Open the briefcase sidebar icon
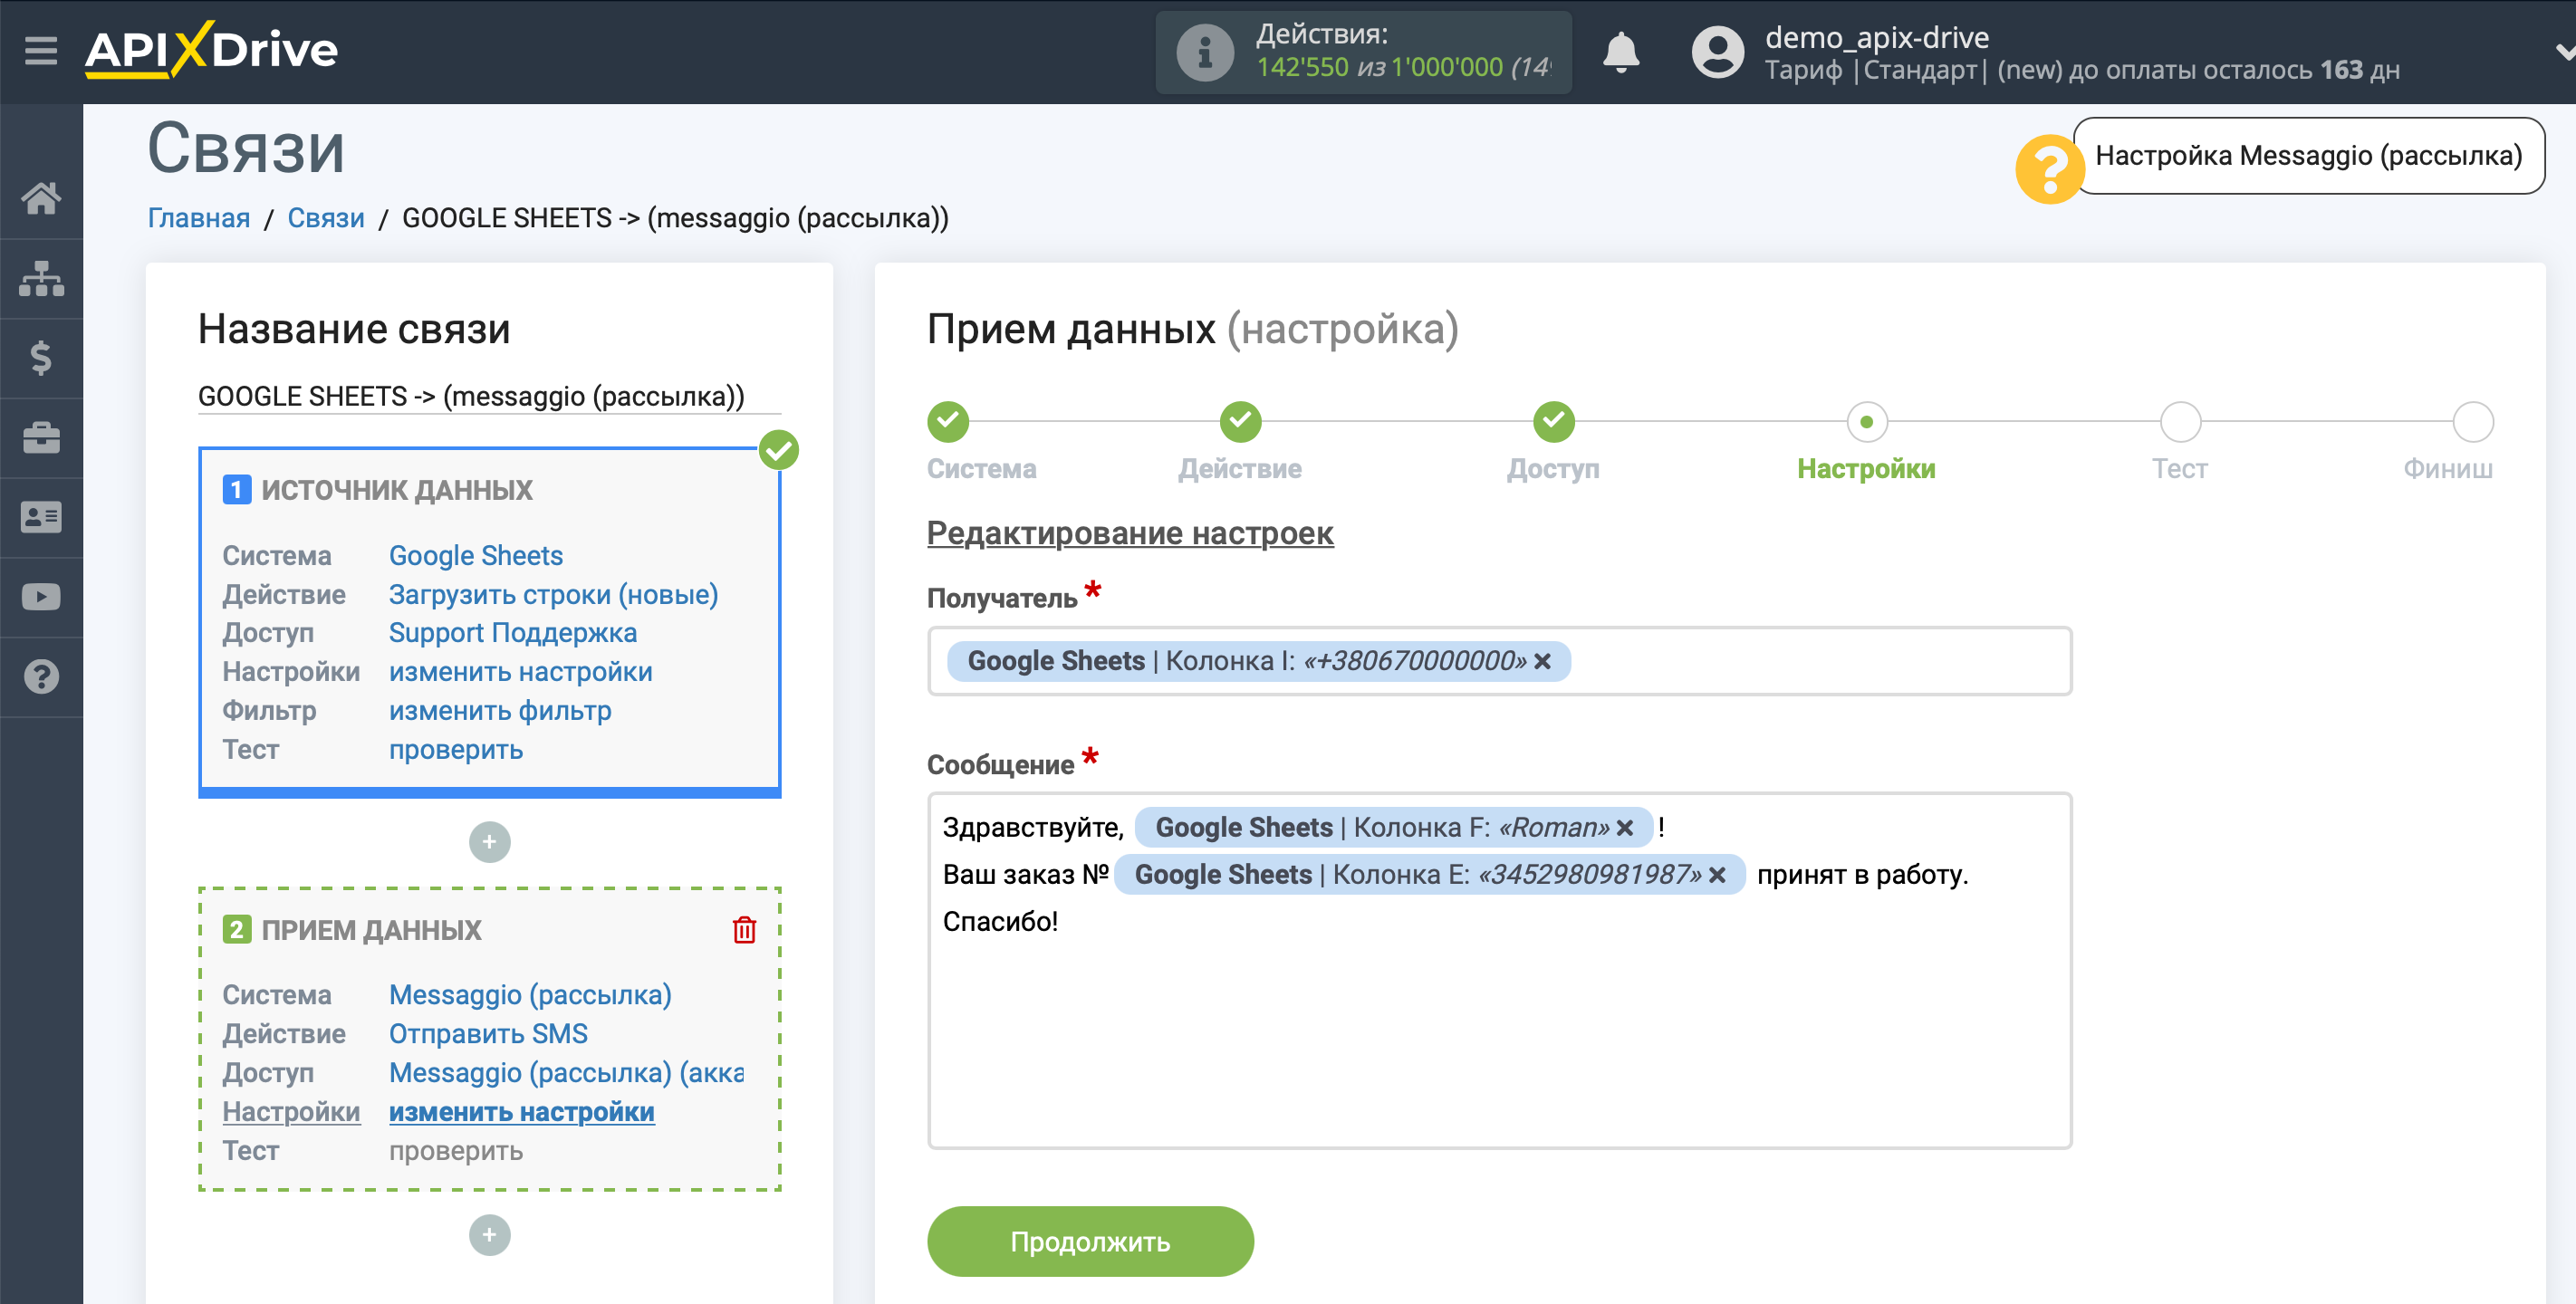 (x=41, y=438)
